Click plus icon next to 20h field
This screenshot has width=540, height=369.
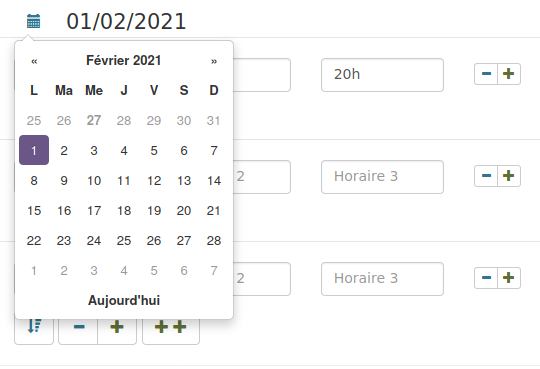pyautogui.click(x=509, y=74)
